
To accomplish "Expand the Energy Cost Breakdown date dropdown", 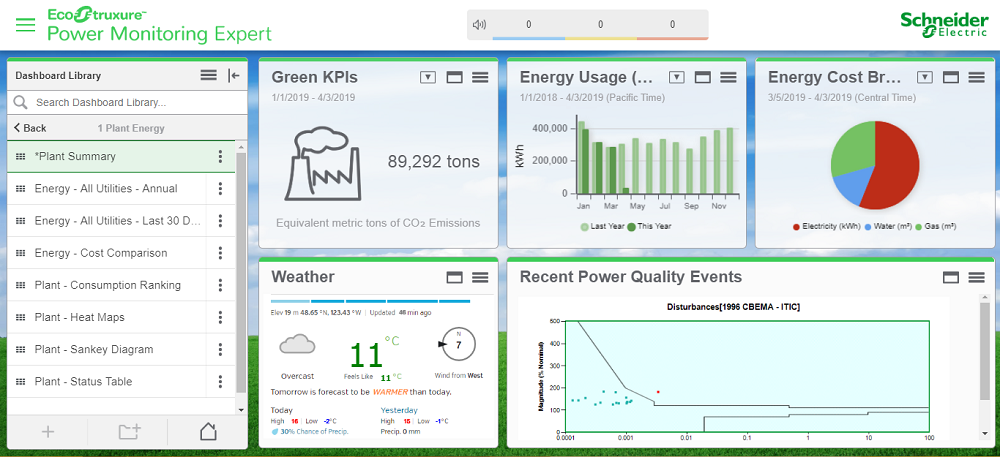I will (925, 78).
